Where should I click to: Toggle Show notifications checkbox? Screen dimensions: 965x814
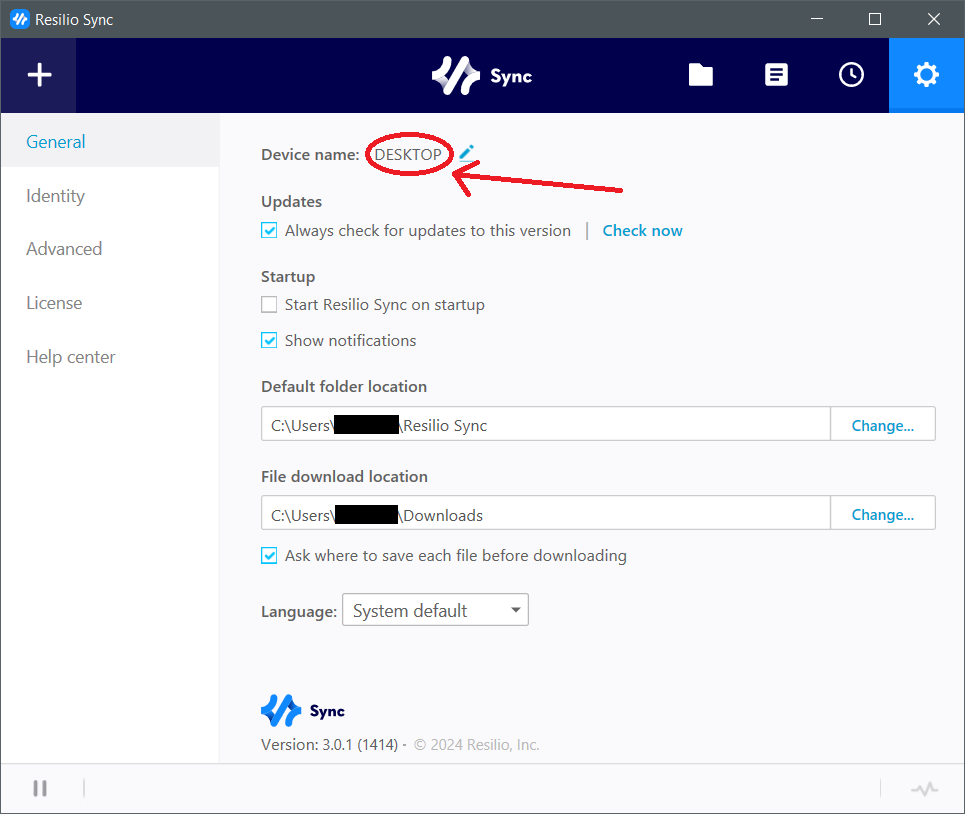pyautogui.click(x=269, y=340)
